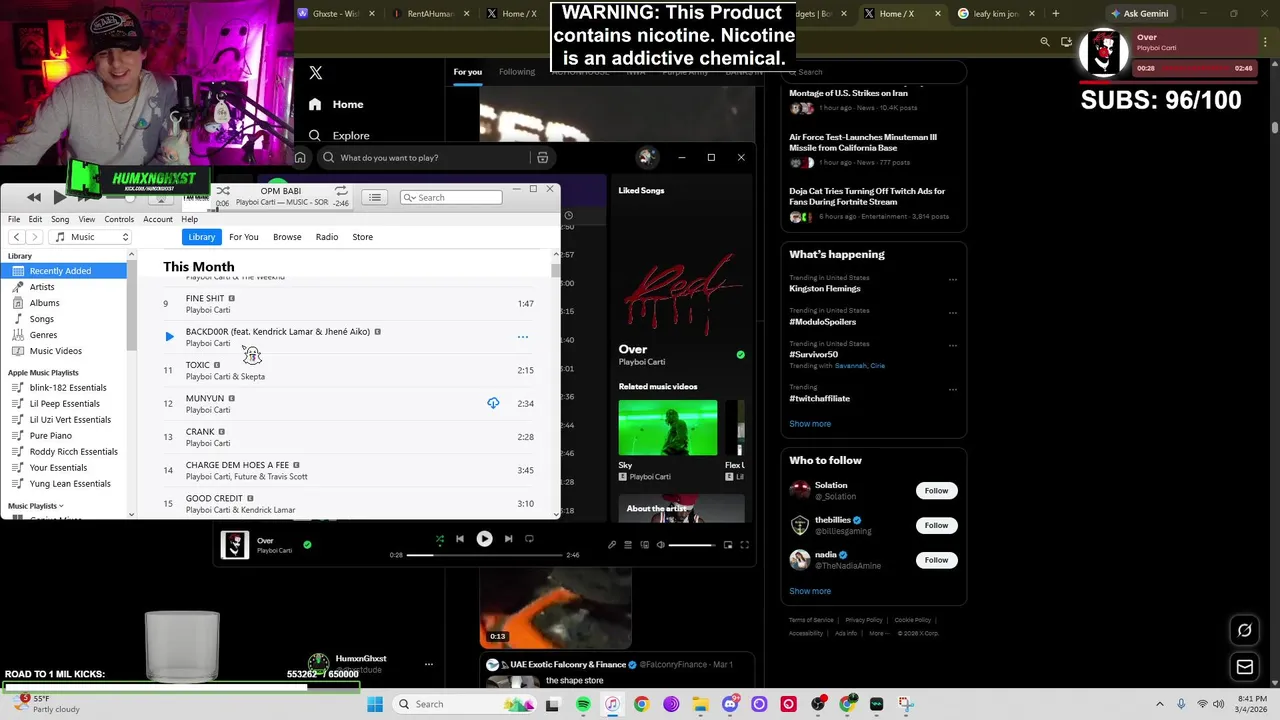Screen dimensions: 1280x720
Task: Open more options dots for BACKD00R
Action: pyautogui.click(x=522, y=337)
